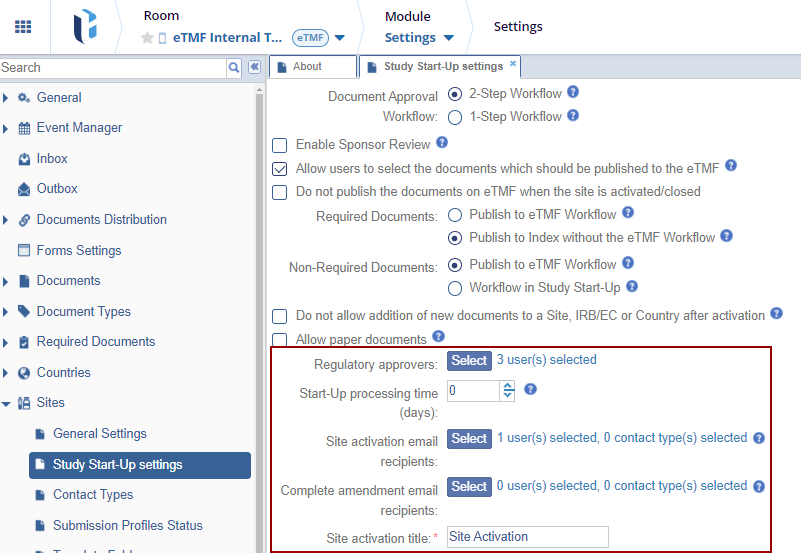
Task: Click help icon next to 2-Step Workflow
Action: 573,92
